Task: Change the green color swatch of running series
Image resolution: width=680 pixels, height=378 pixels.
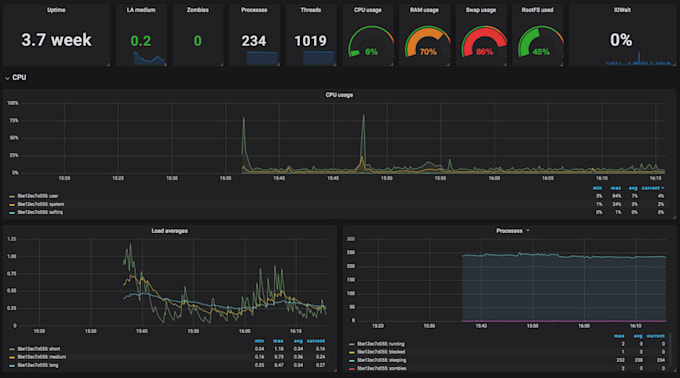Action: click(351, 344)
